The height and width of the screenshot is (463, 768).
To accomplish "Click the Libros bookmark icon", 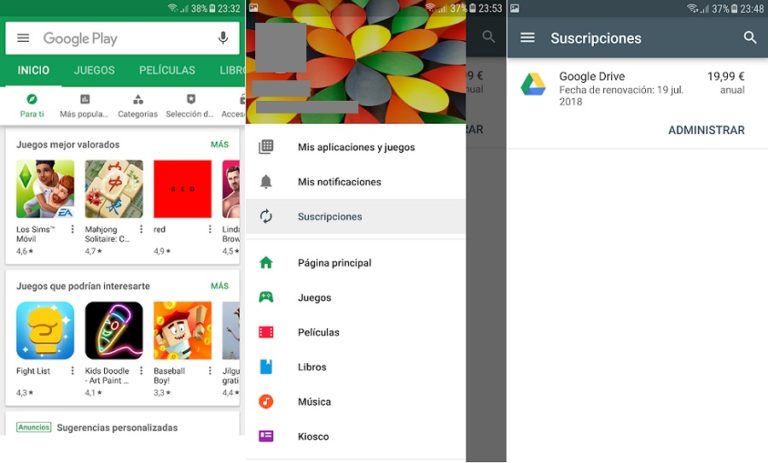I will tap(266, 366).
